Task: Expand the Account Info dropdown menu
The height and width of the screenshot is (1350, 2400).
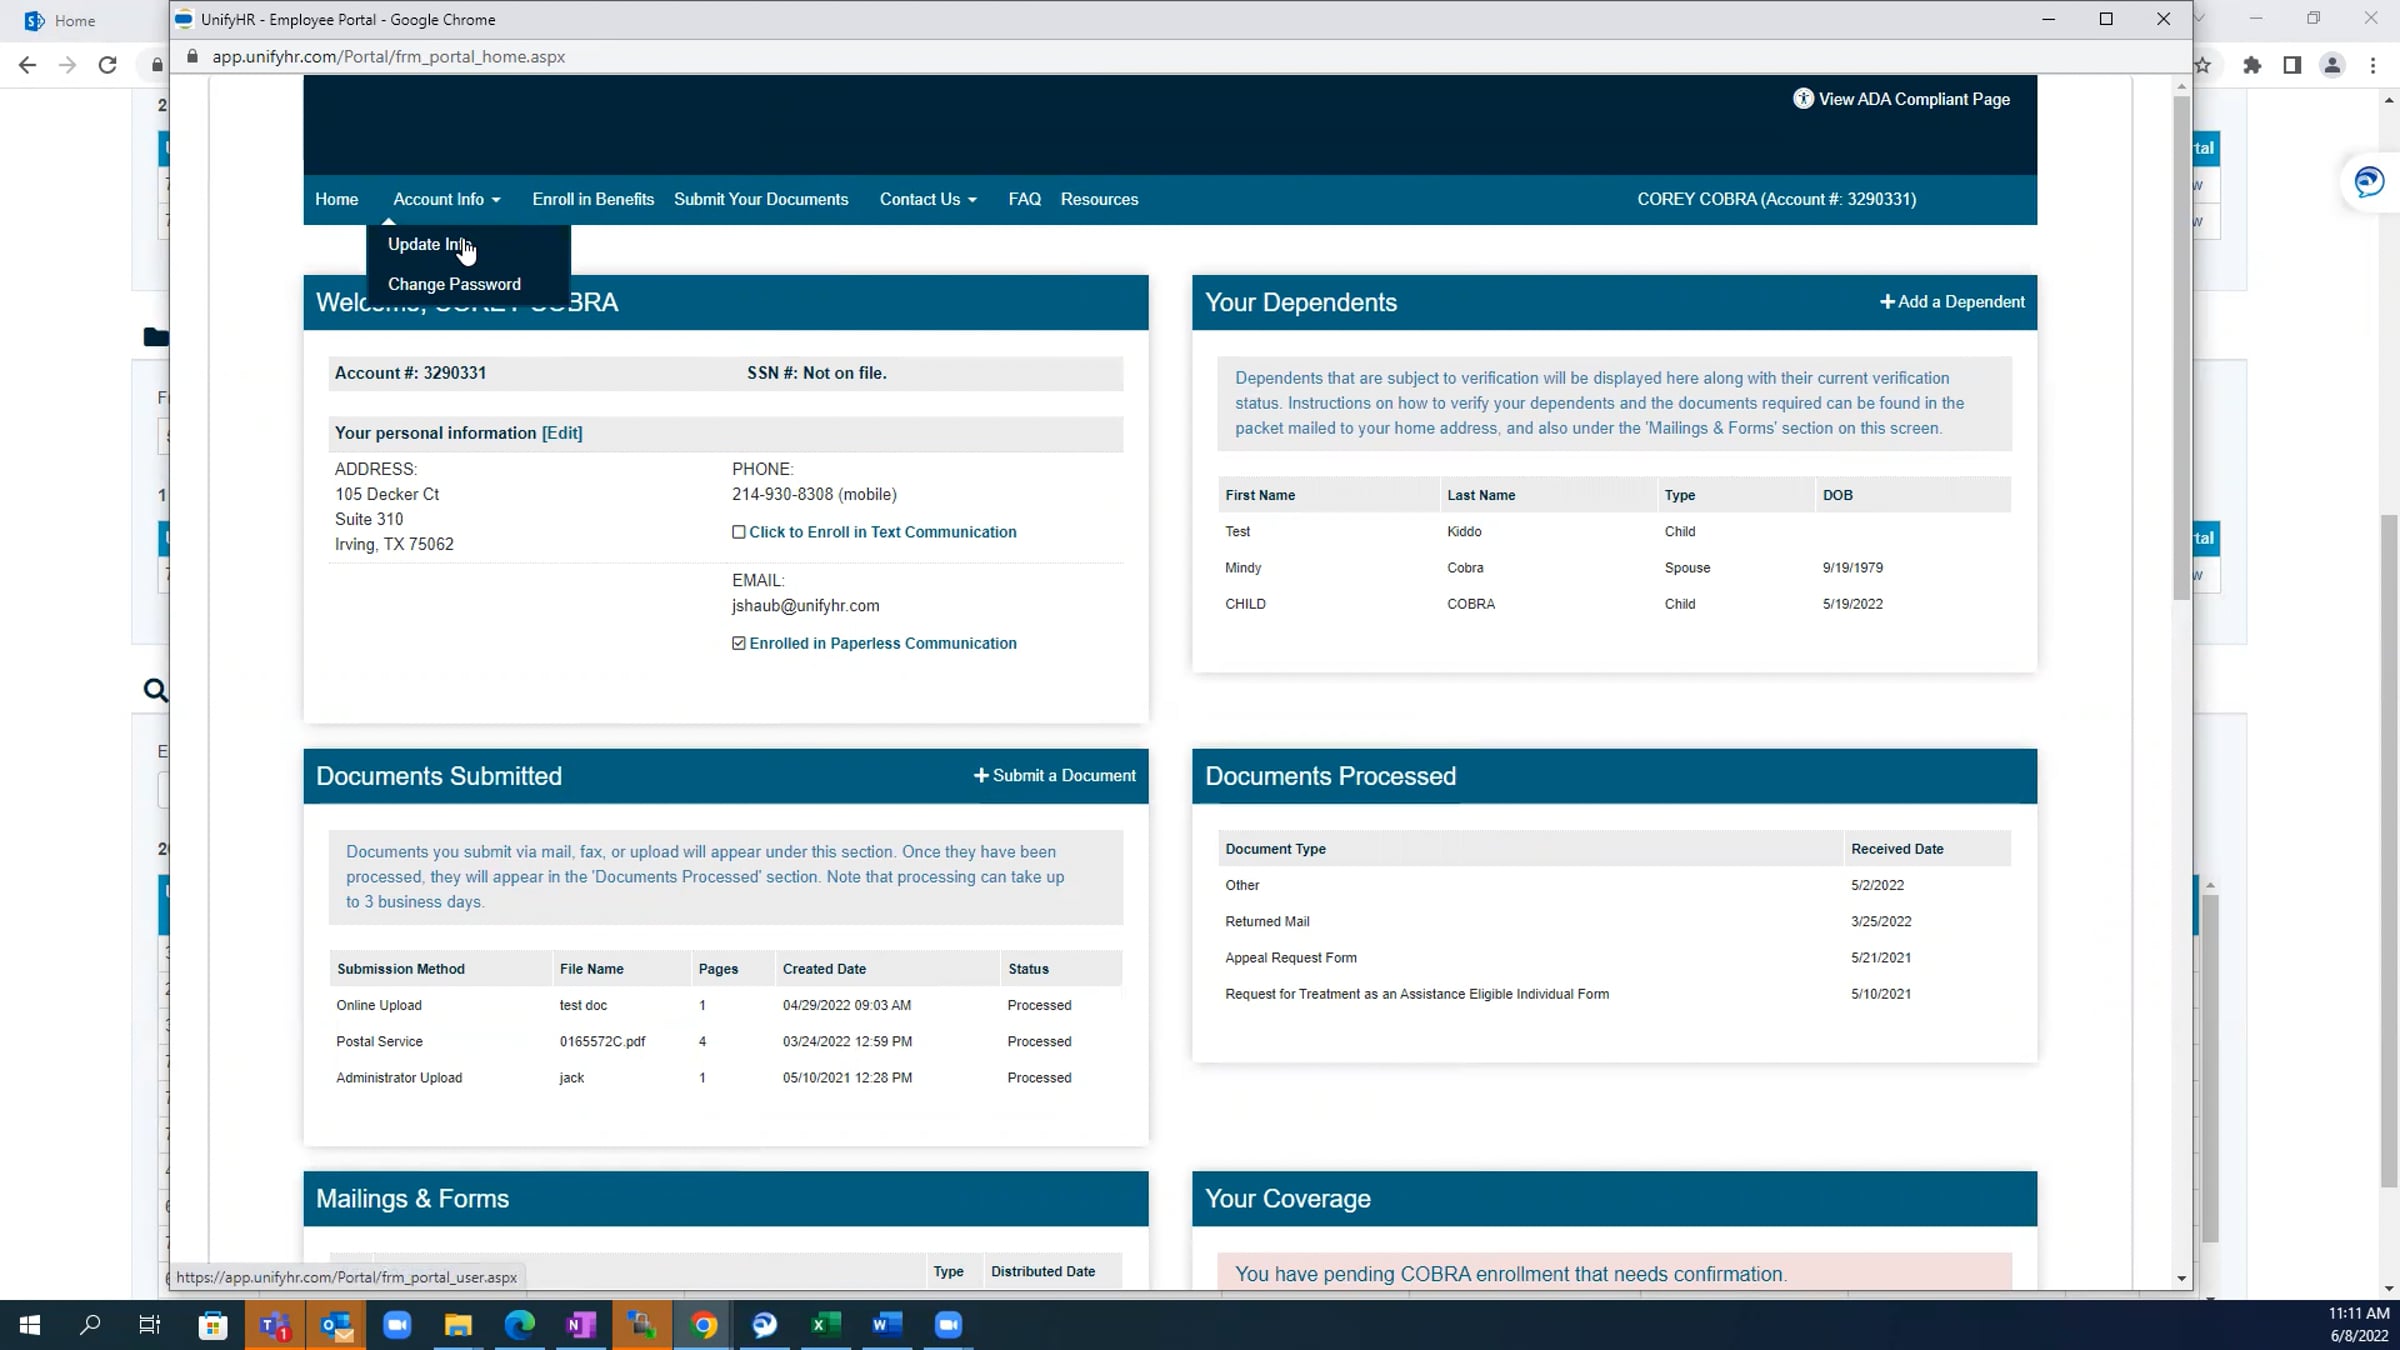Action: pos(446,199)
